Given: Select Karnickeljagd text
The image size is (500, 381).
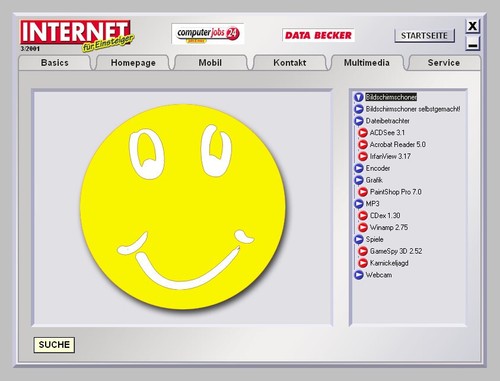Looking at the screenshot, I should pos(389,263).
